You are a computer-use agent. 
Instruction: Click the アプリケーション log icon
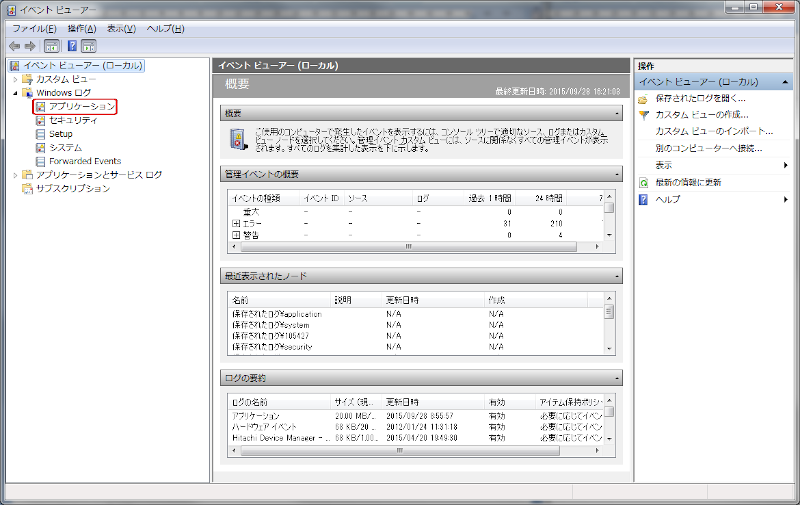40,107
